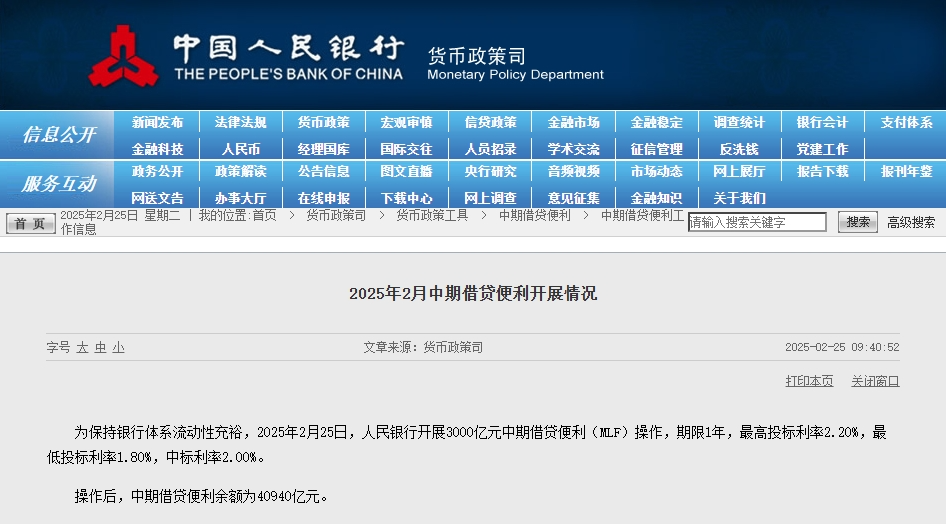Set font size to 小 (small)
Viewport: 946px width, 524px height.
(118, 347)
